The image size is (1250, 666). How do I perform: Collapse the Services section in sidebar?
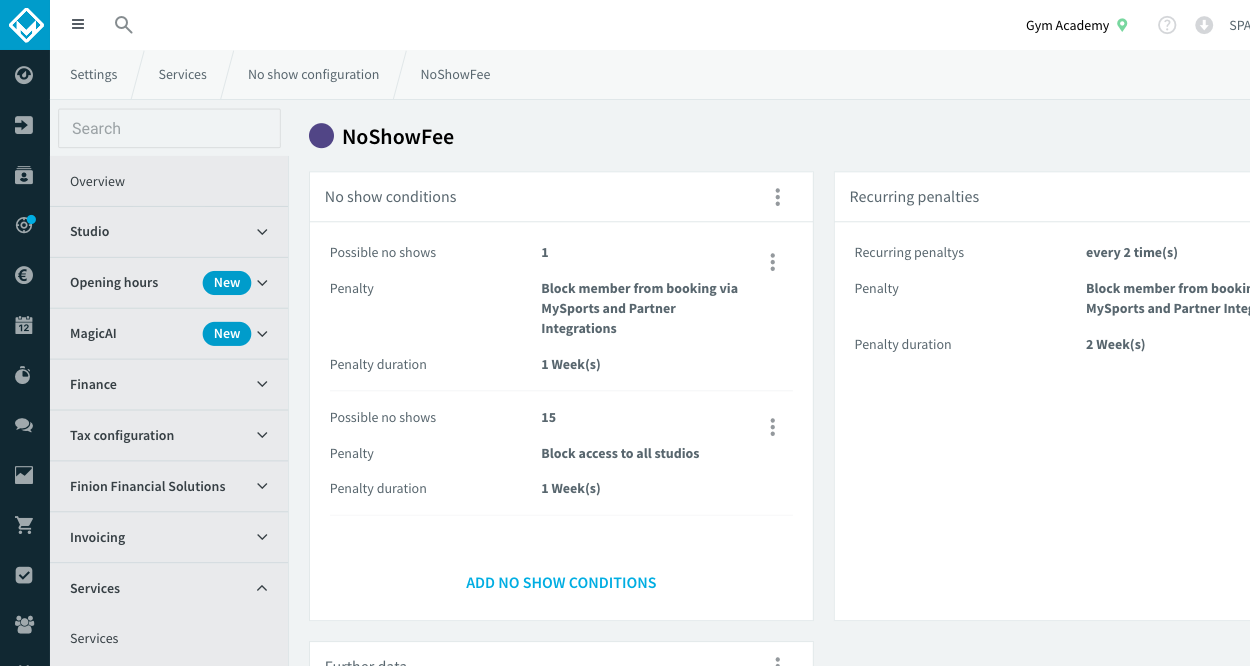pyautogui.click(x=169, y=589)
